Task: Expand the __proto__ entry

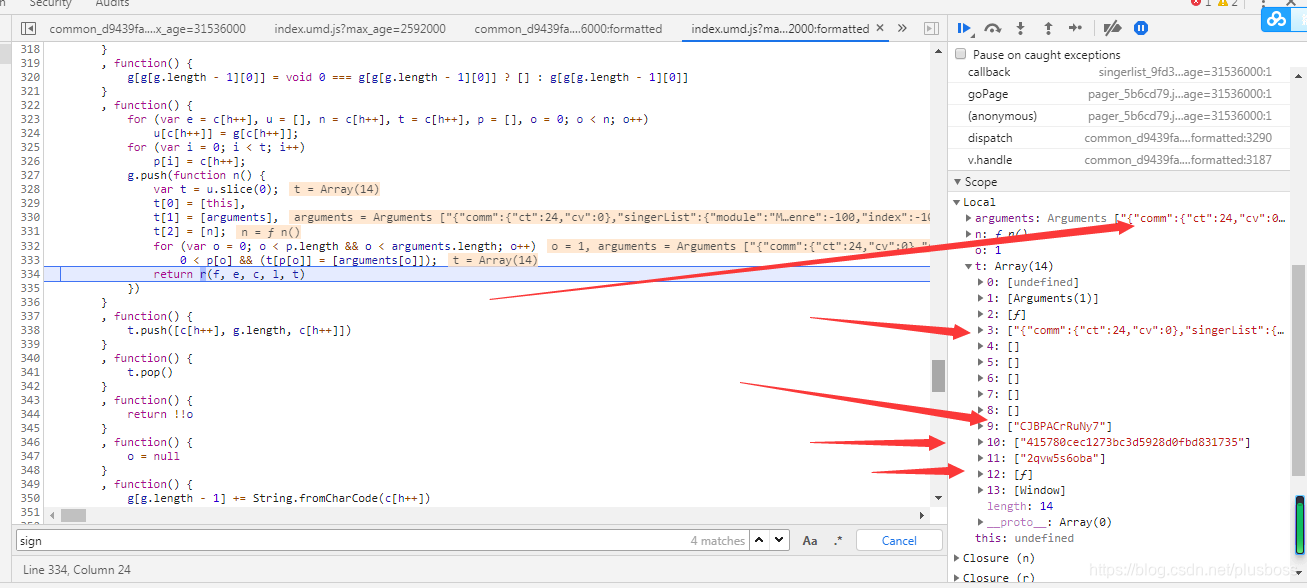Action: (980, 522)
